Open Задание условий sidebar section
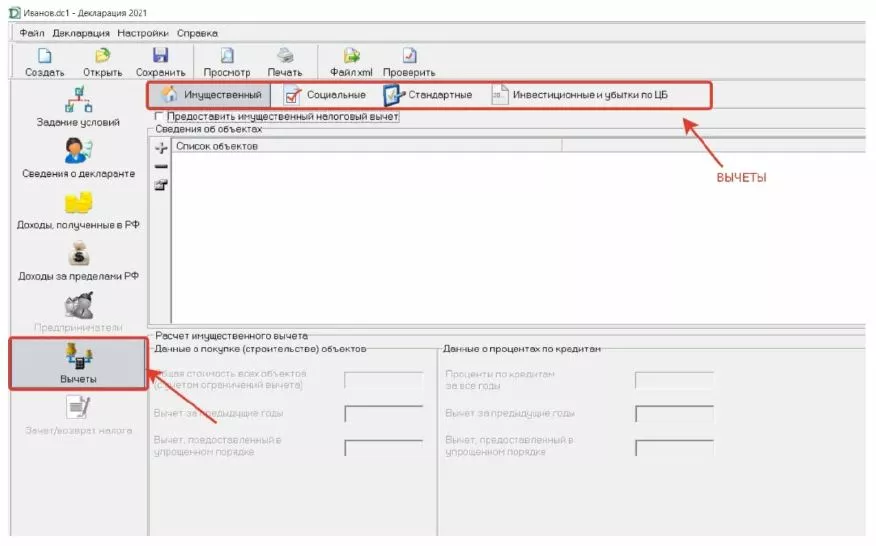 77,105
